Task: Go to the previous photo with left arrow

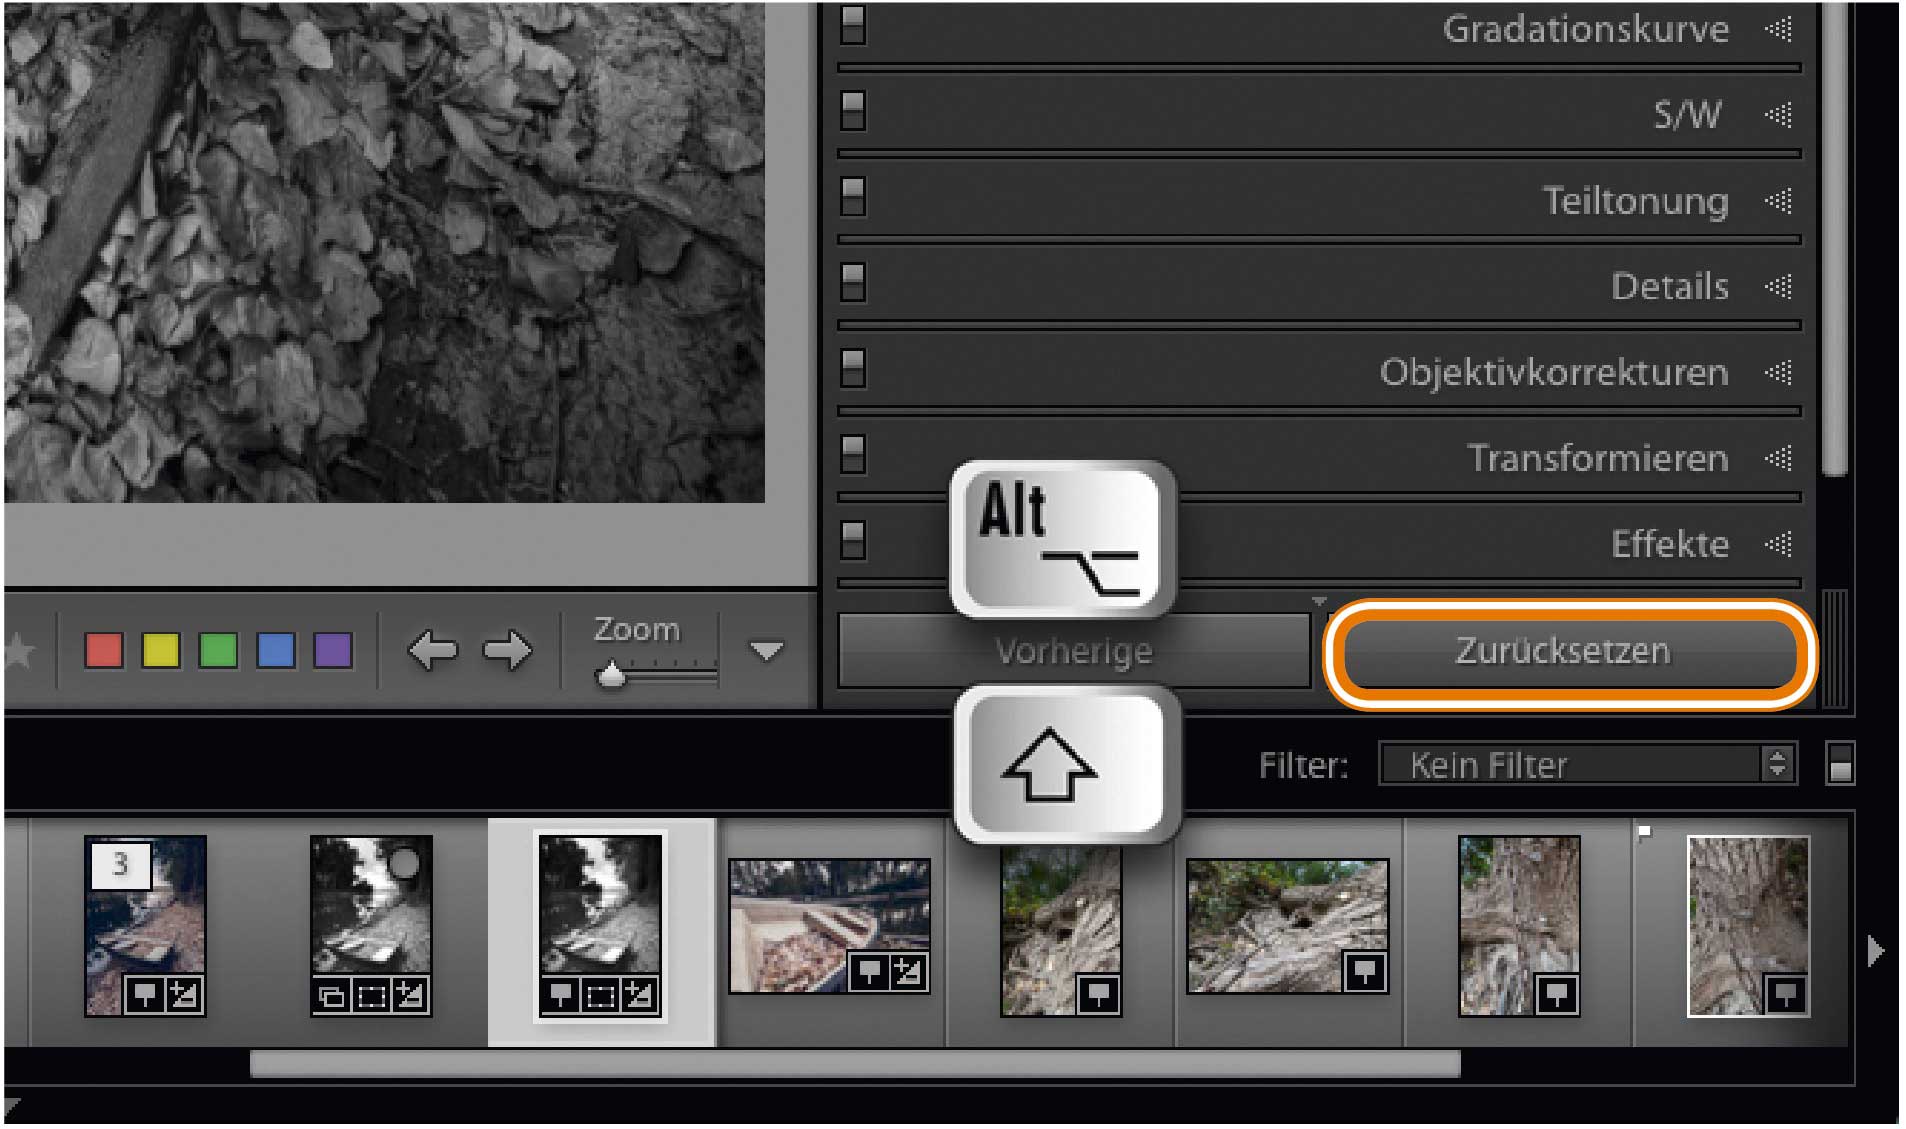Action: [x=432, y=651]
